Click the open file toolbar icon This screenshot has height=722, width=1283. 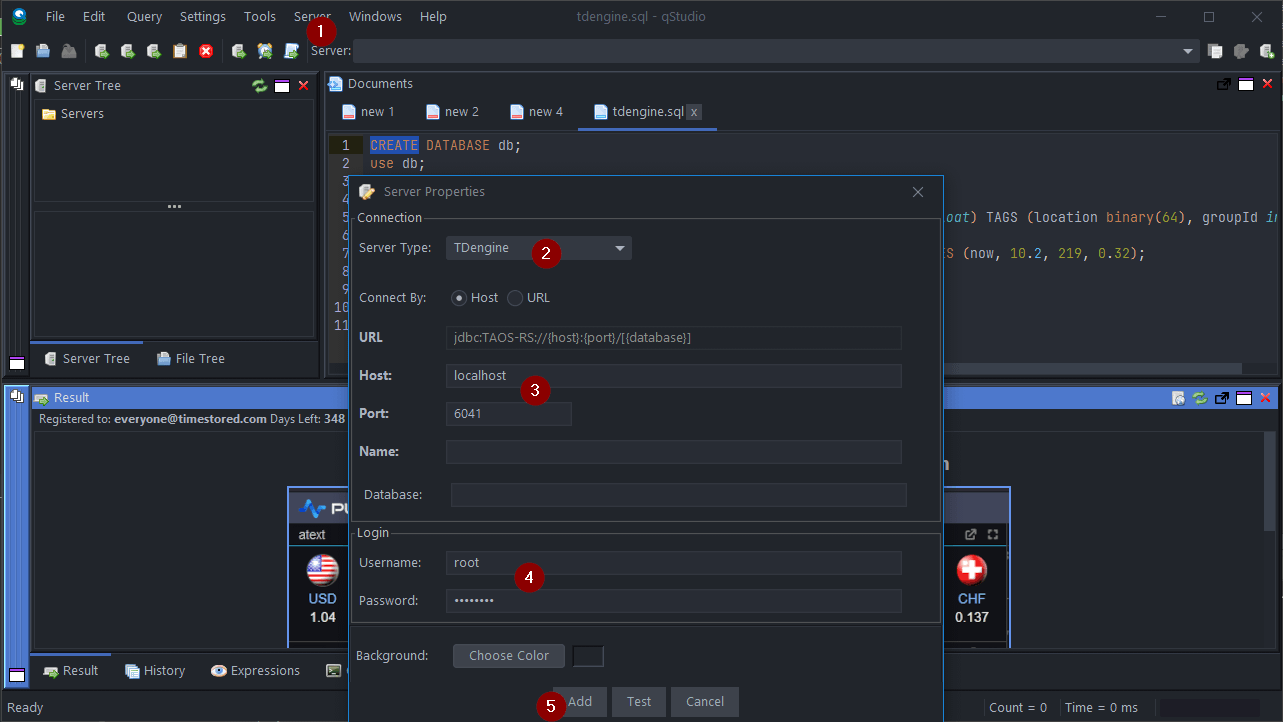tap(43, 51)
